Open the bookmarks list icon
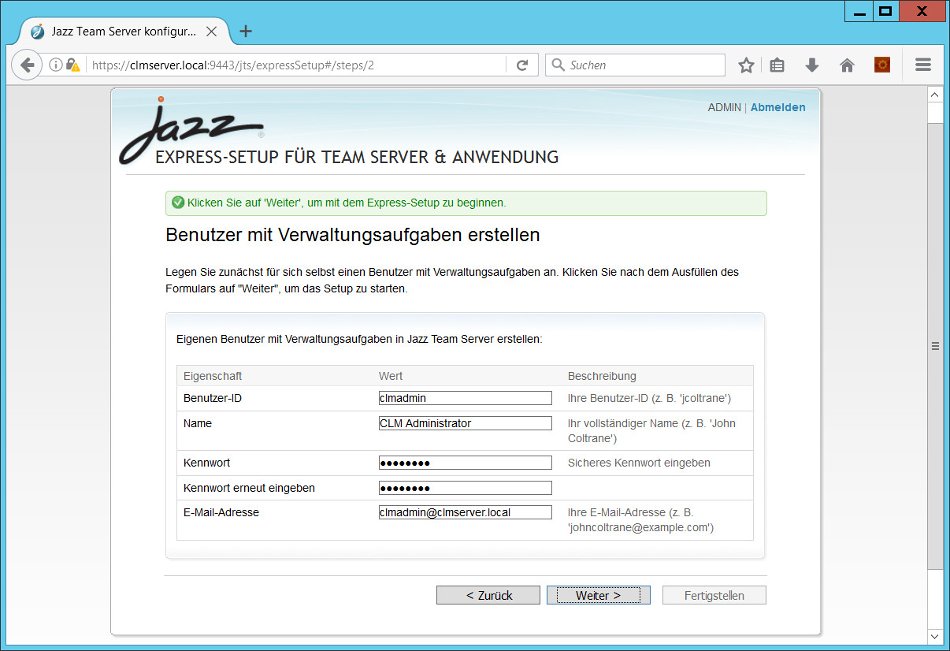The height and width of the screenshot is (651, 950). pos(777,65)
